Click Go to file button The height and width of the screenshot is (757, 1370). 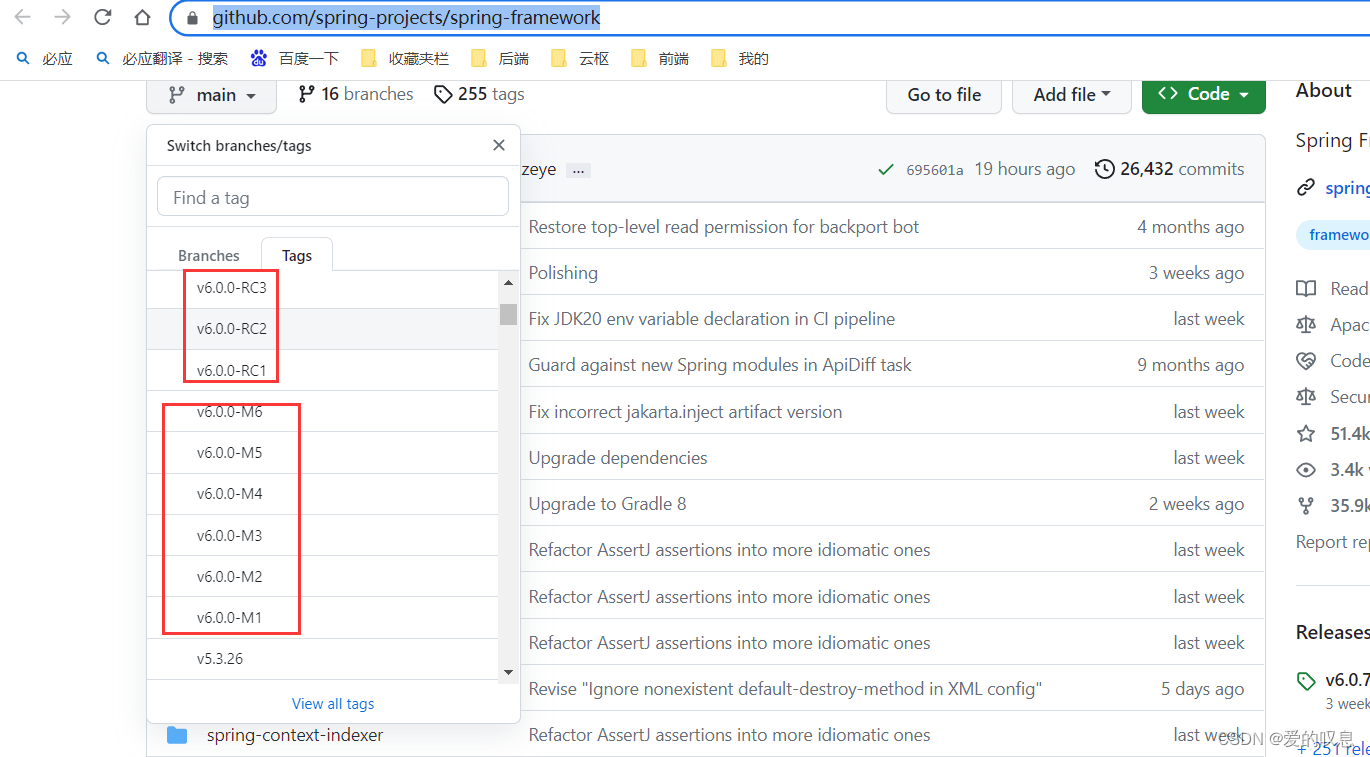coord(944,95)
